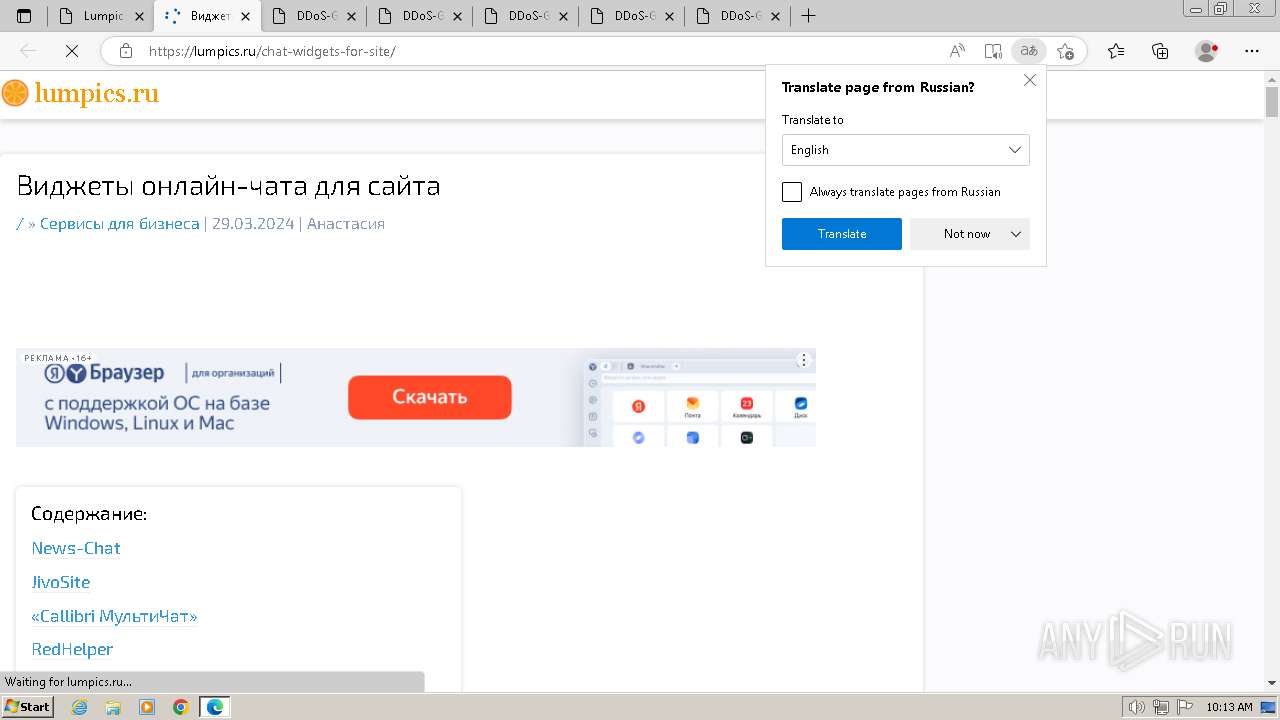Jump to News-Chat section link

point(76,548)
